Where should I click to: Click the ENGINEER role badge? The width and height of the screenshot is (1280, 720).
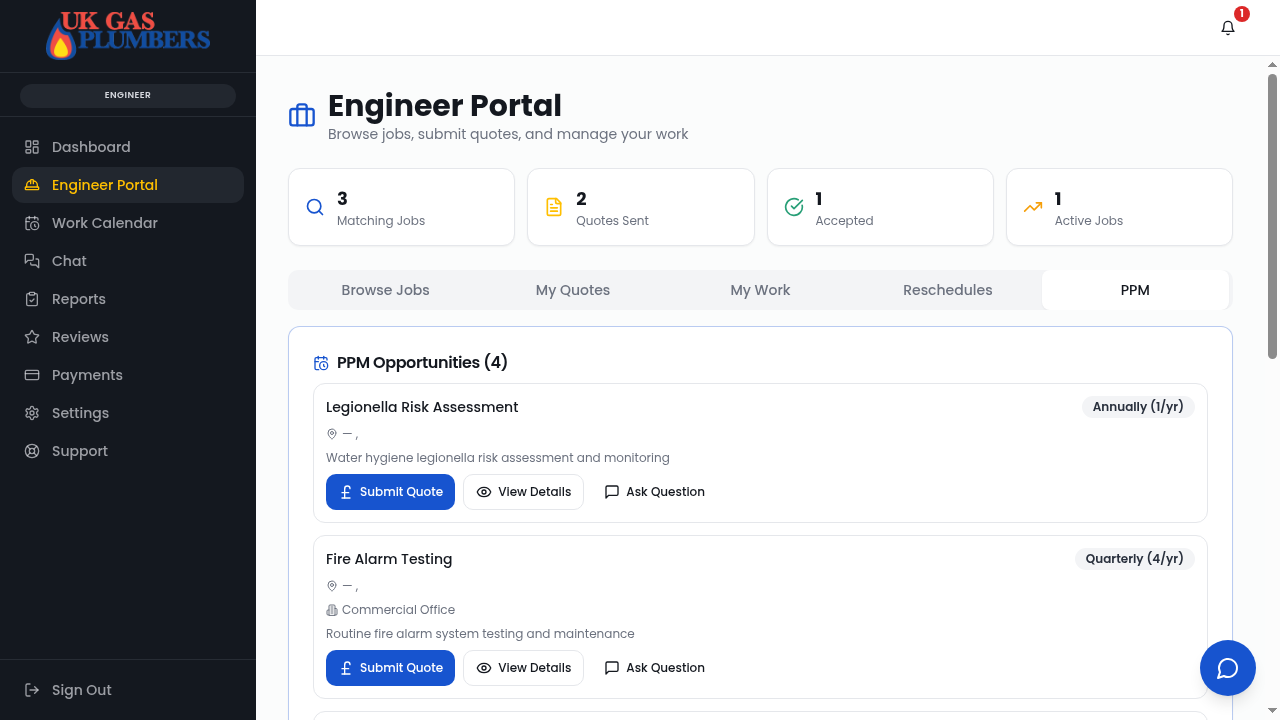(128, 95)
